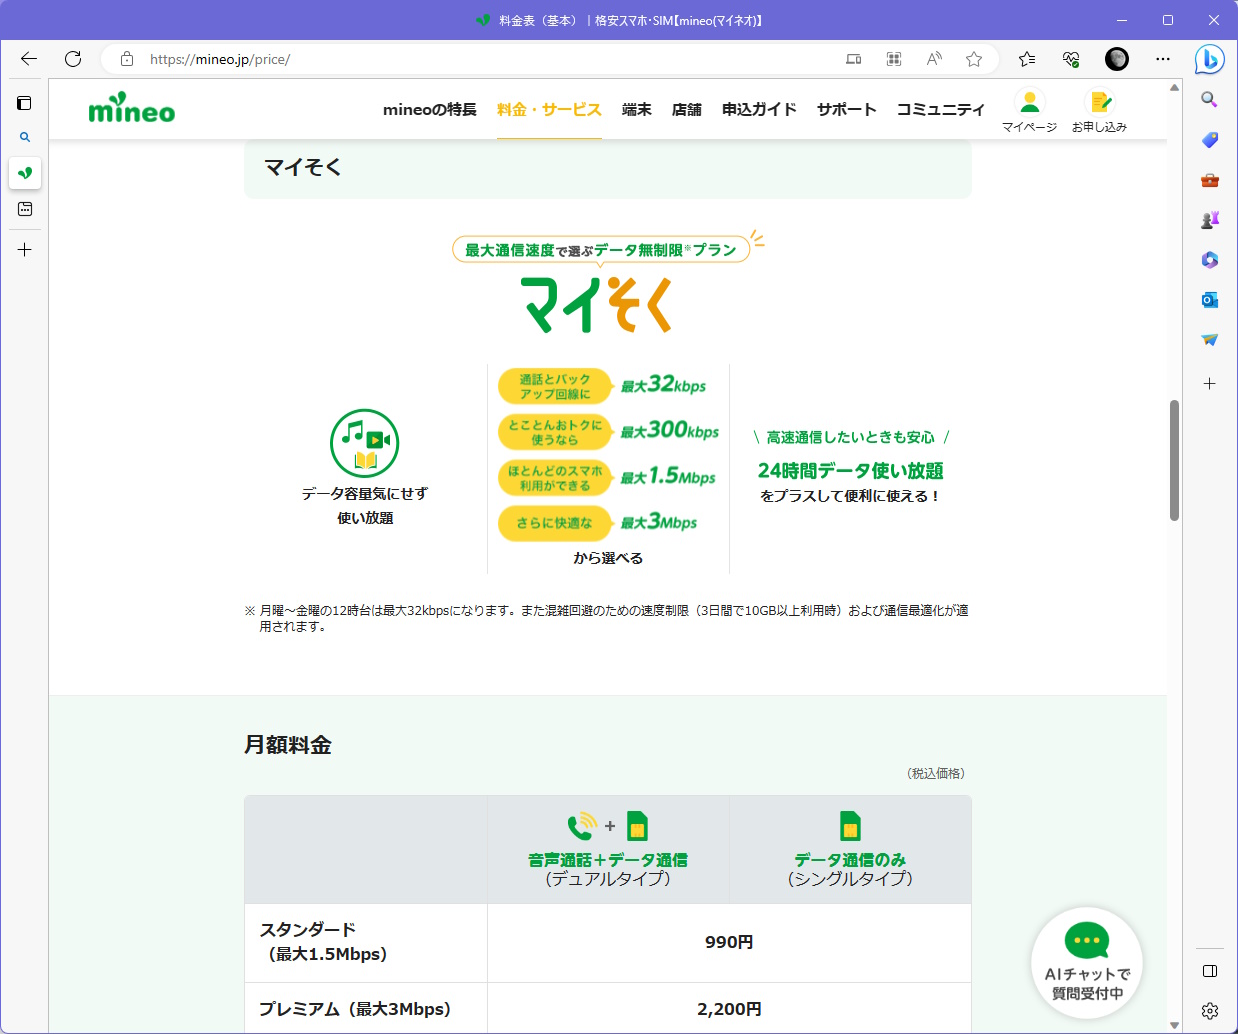Toggle the sidebar panel layout icon

click(1210, 971)
